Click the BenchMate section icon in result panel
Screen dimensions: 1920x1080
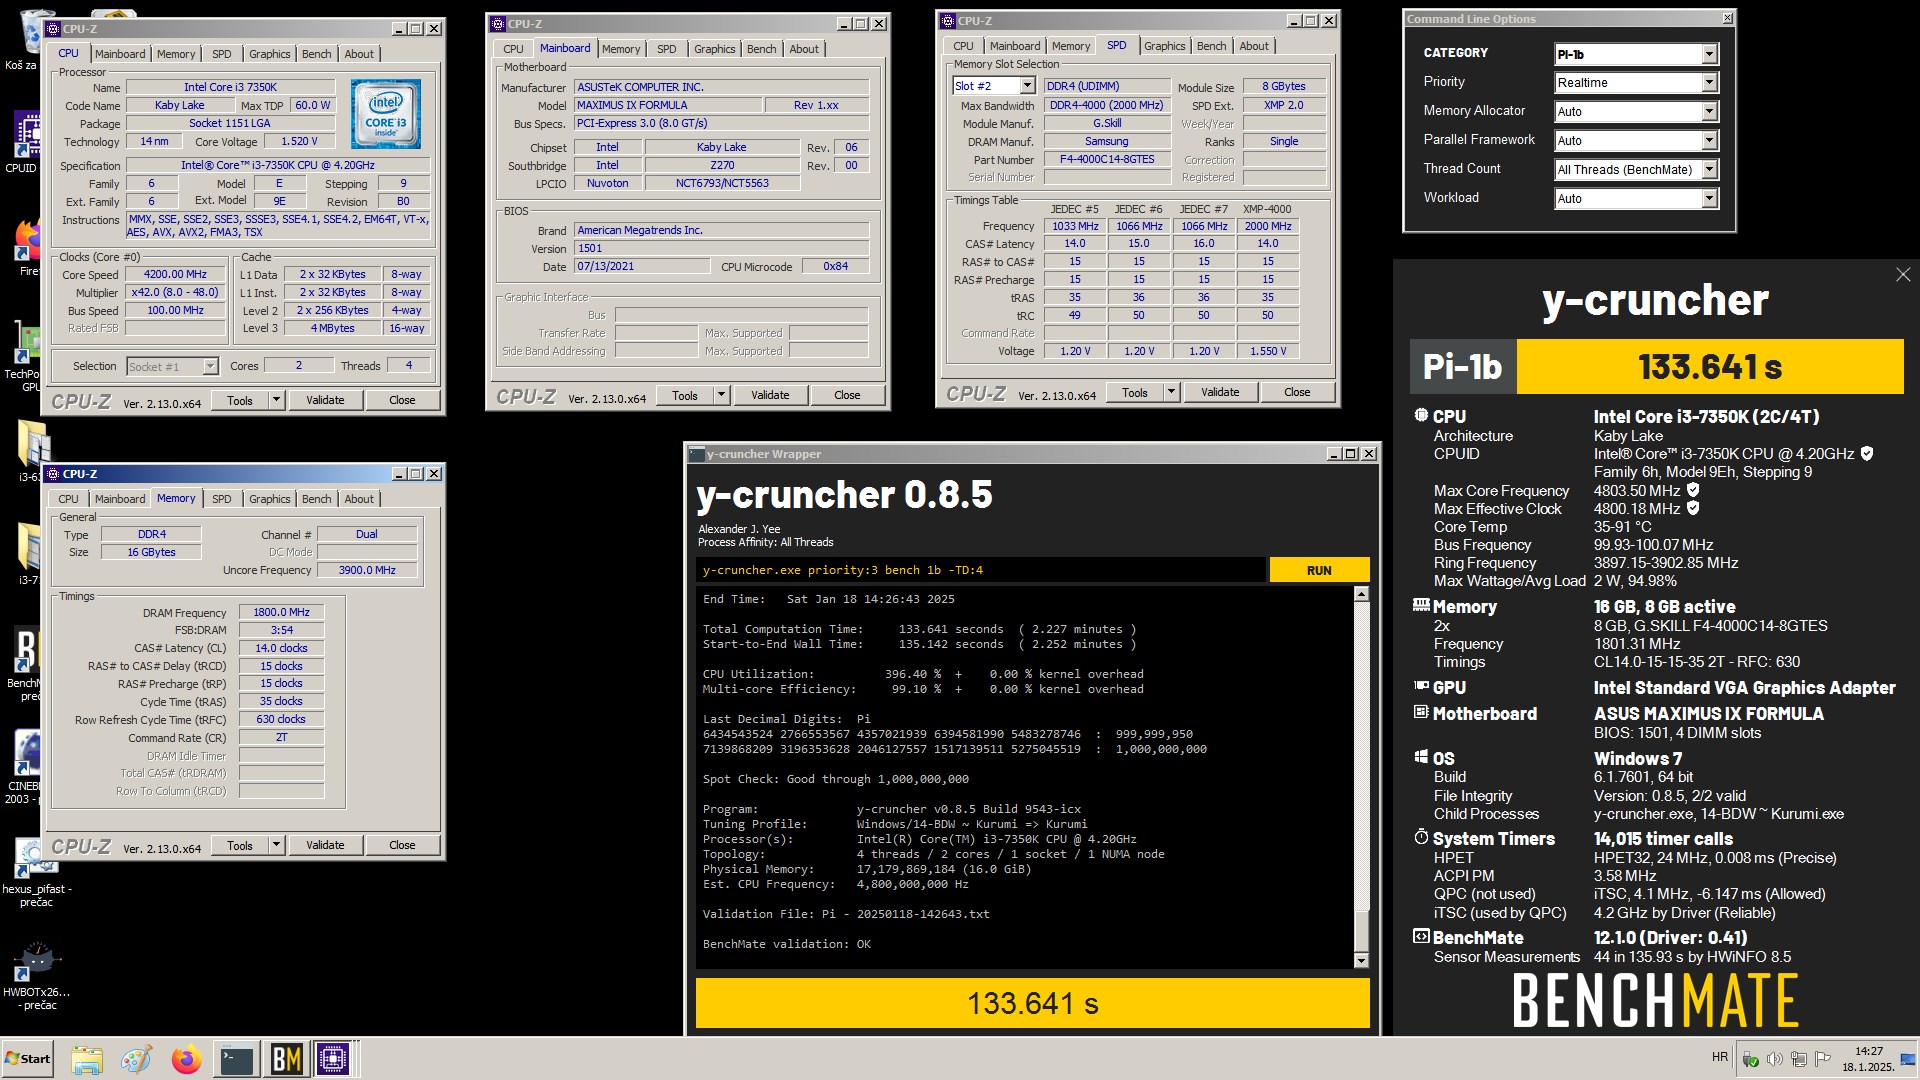(1421, 936)
